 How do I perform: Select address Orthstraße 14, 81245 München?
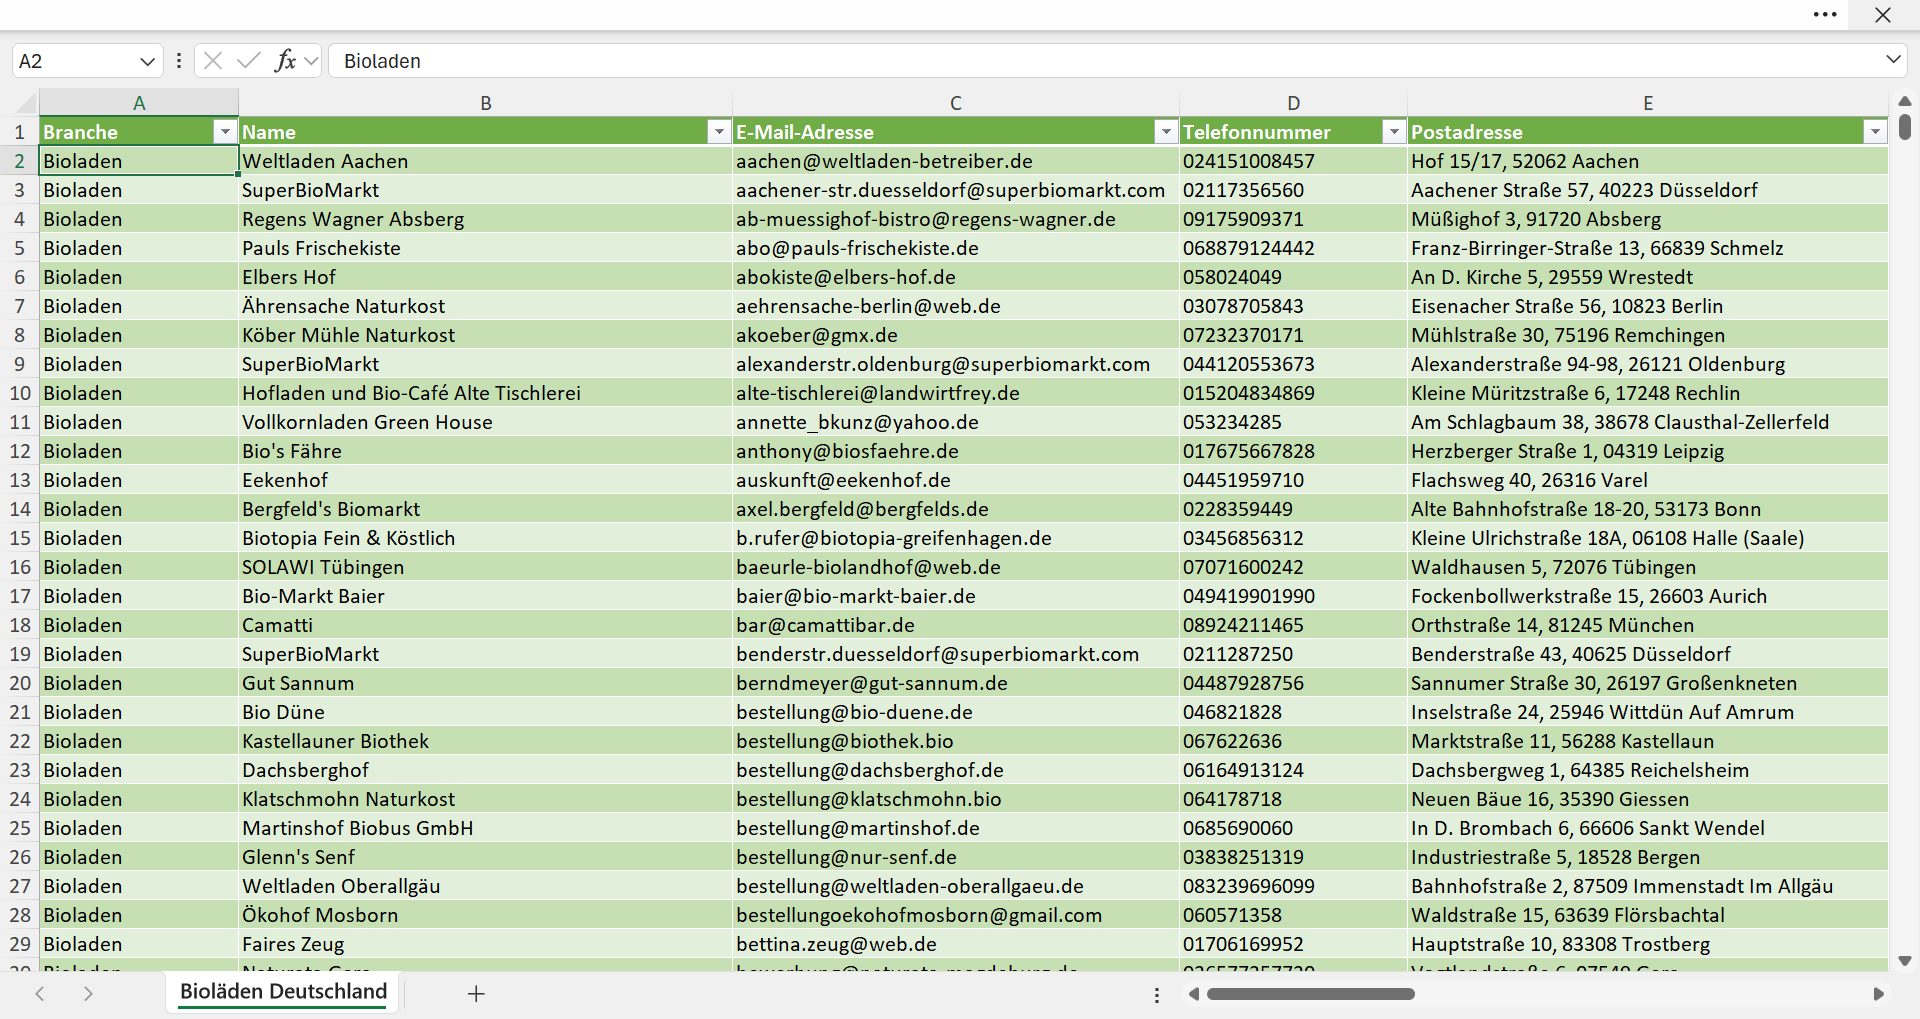[1648, 625]
